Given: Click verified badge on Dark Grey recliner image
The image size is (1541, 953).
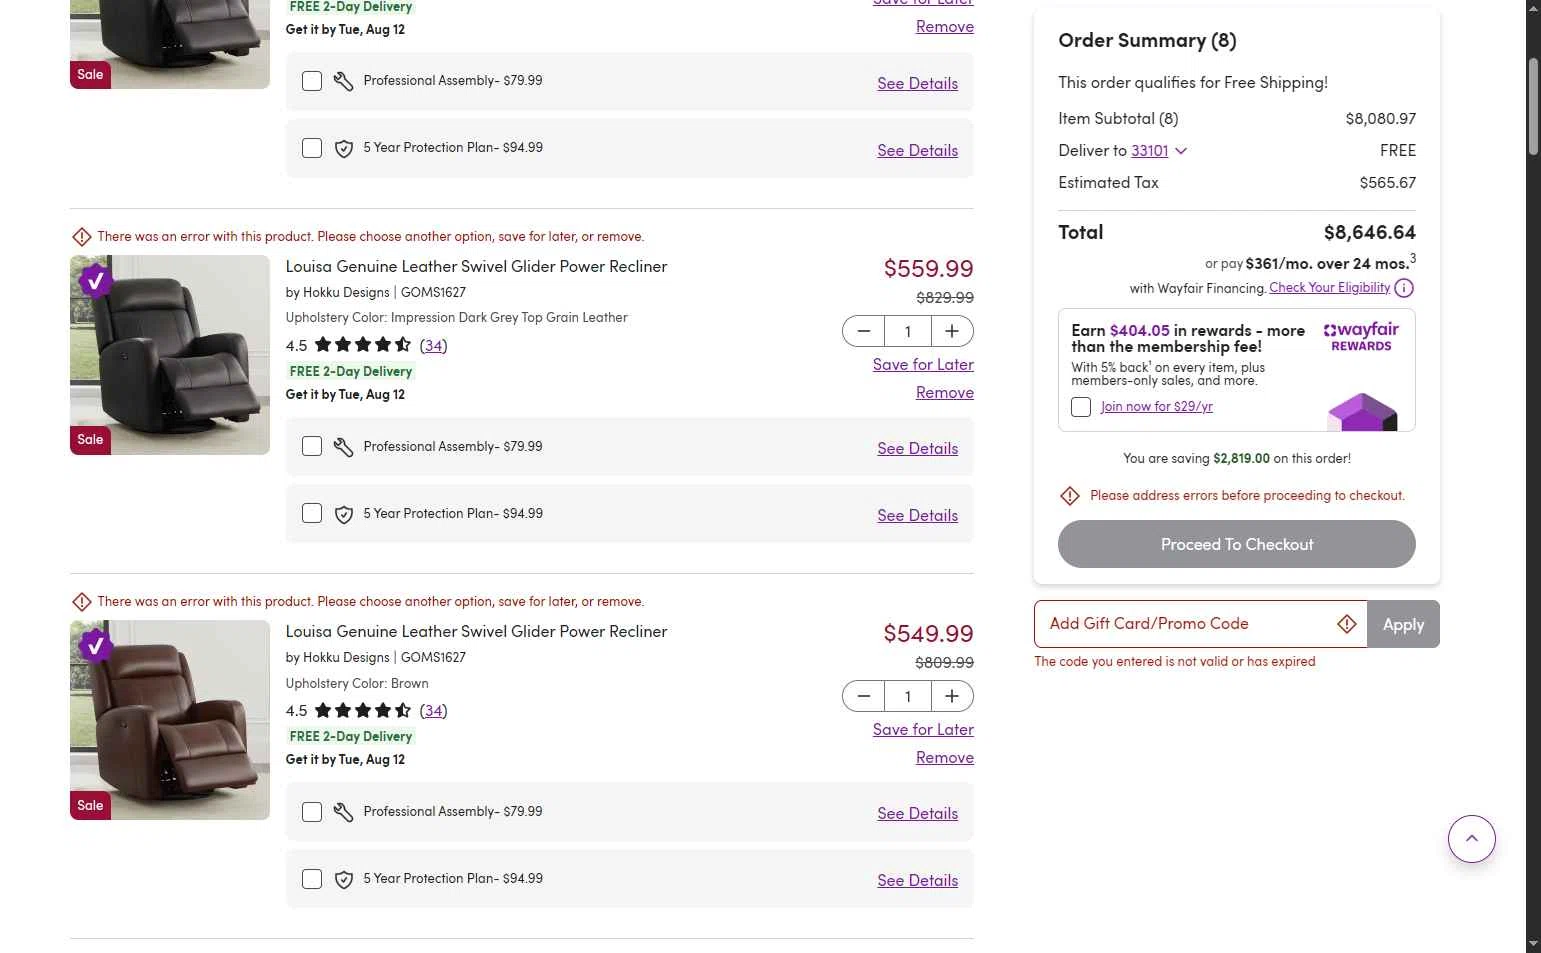Looking at the screenshot, I should click(x=95, y=281).
